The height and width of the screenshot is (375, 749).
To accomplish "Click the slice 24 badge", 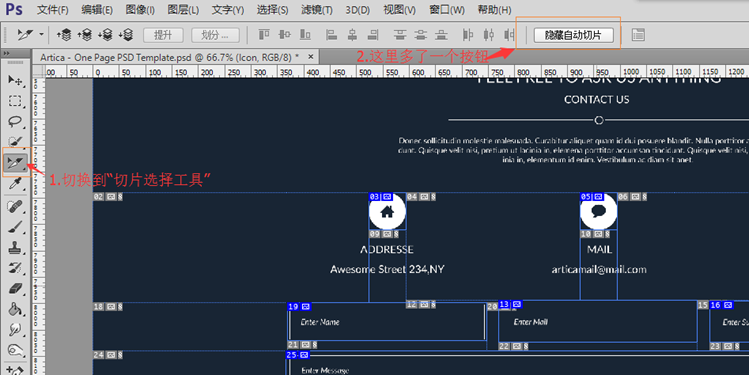I will pos(108,355).
